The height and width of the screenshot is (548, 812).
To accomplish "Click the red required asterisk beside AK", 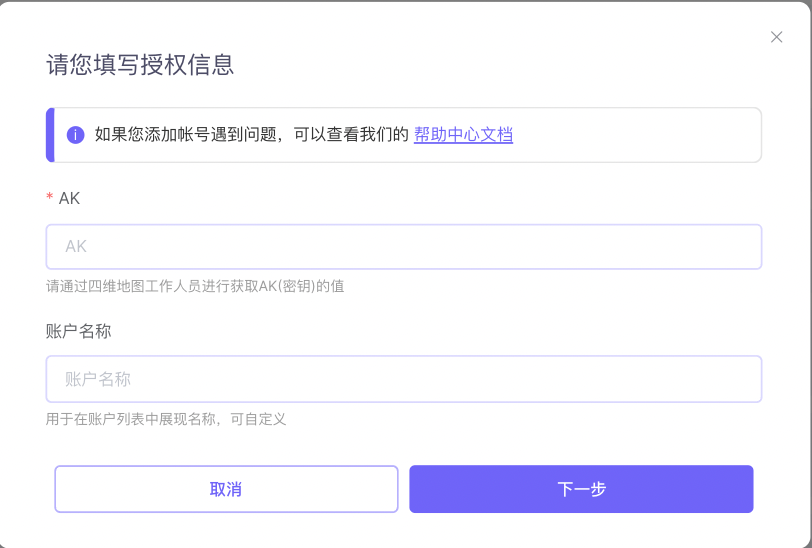I will point(50,197).
